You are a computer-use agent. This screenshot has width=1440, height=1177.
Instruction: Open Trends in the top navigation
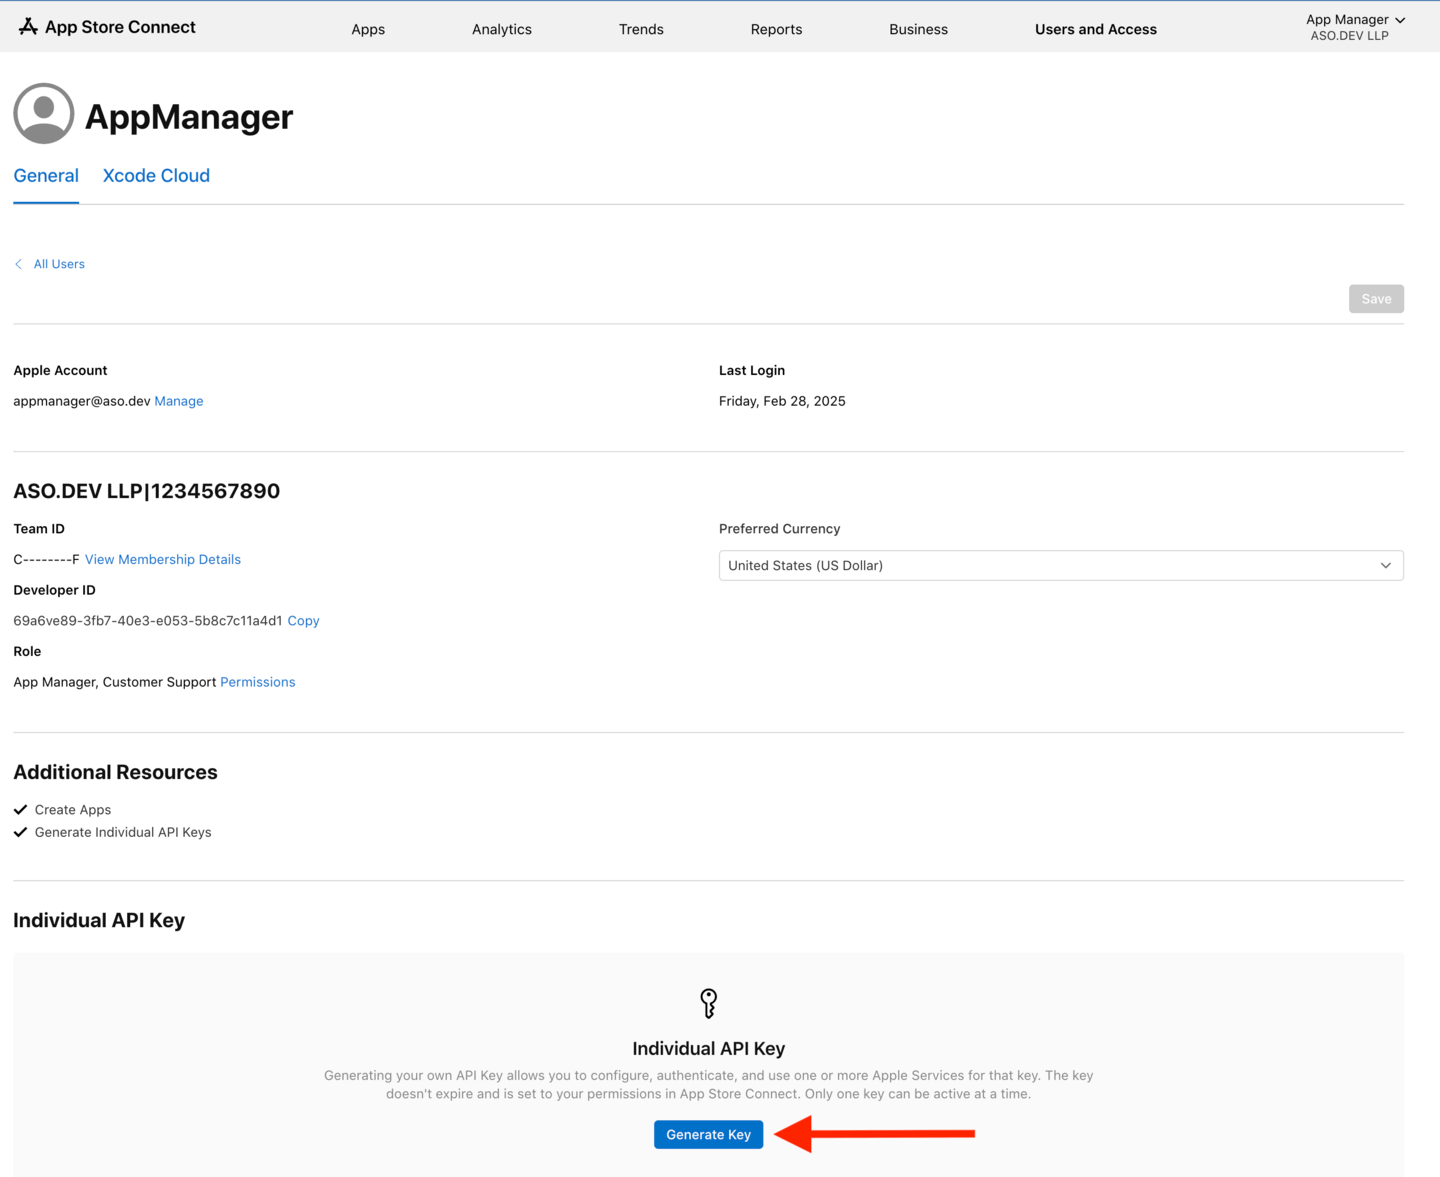pyautogui.click(x=640, y=29)
